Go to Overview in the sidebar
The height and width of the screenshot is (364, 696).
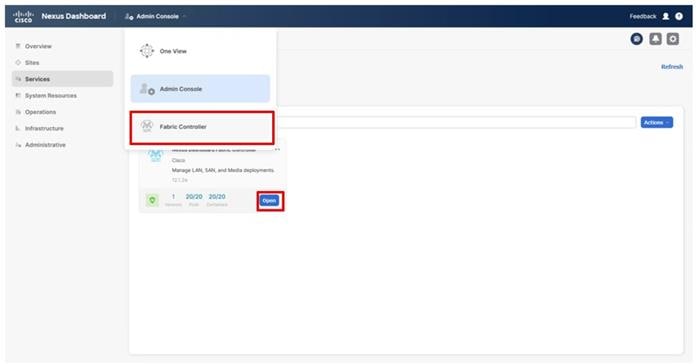tap(38, 46)
